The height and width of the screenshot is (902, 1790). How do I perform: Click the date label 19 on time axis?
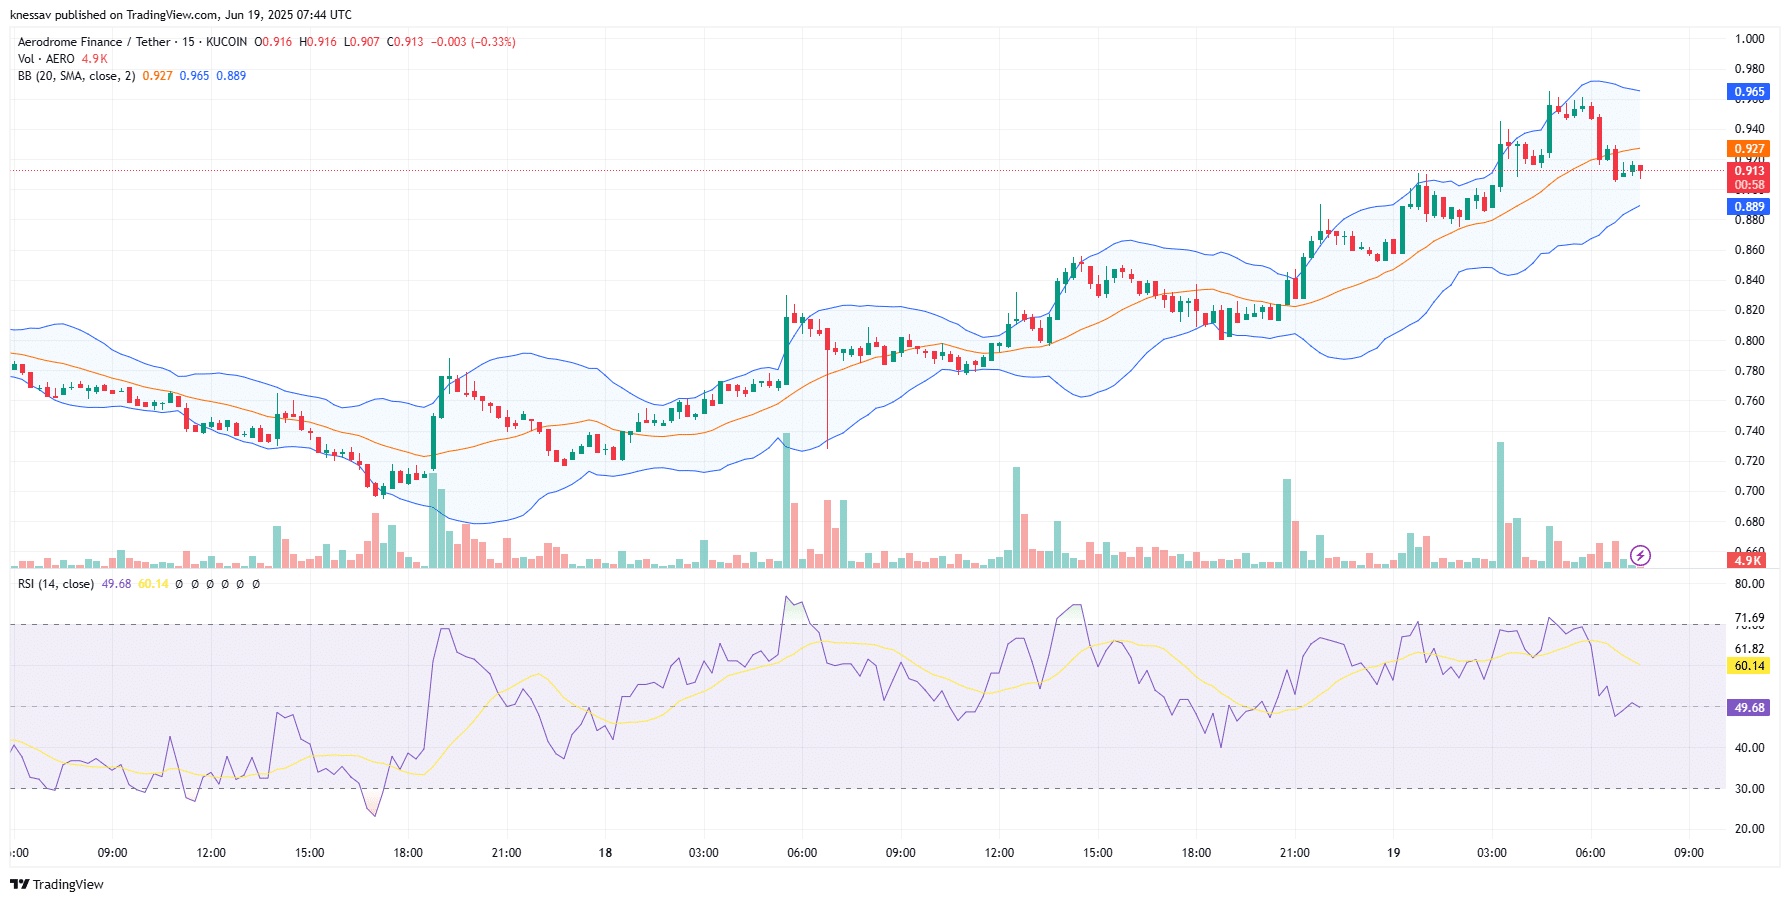click(x=1393, y=853)
